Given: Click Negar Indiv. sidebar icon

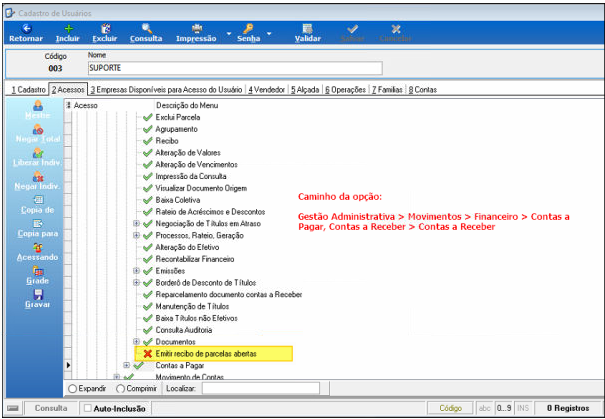Looking at the screenshot, I should click(38, 177).
